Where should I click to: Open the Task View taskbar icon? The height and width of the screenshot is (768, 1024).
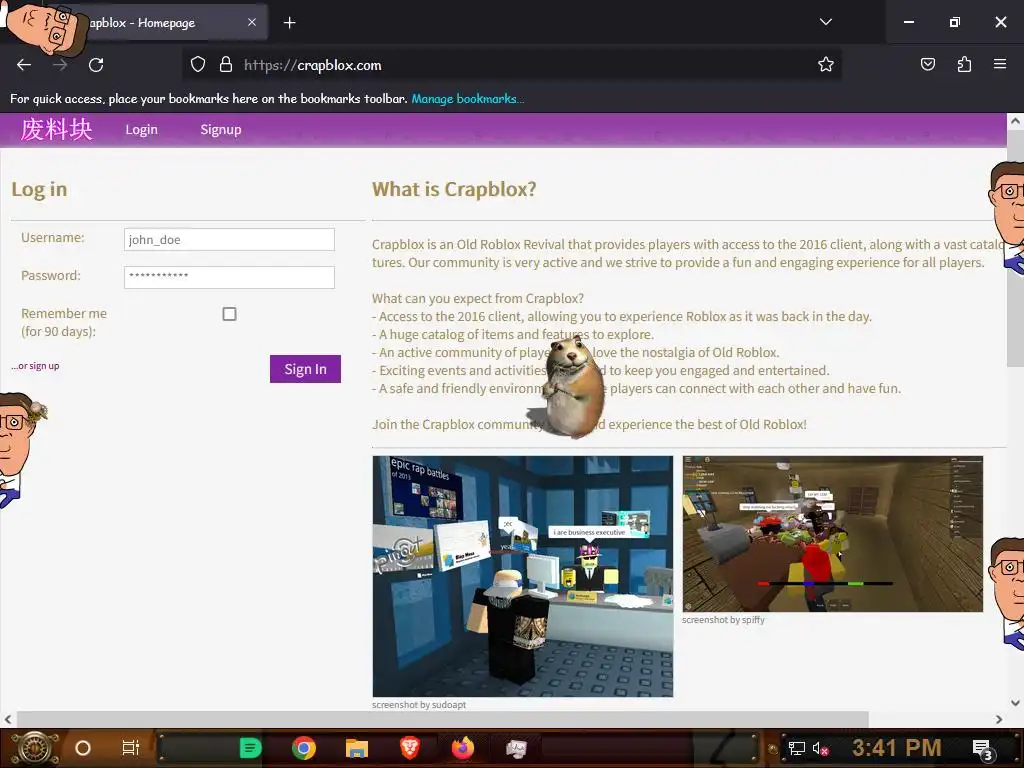coord(131,748)
